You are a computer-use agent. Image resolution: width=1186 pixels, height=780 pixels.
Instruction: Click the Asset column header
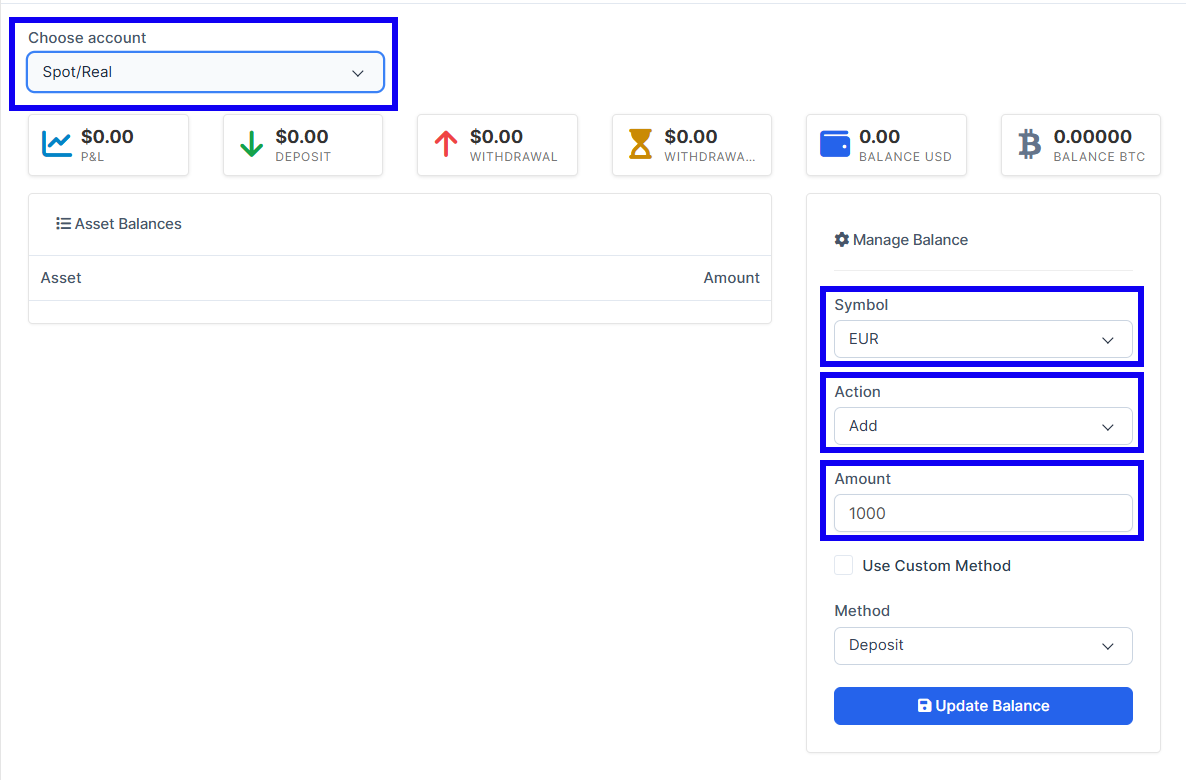(61, 278)
